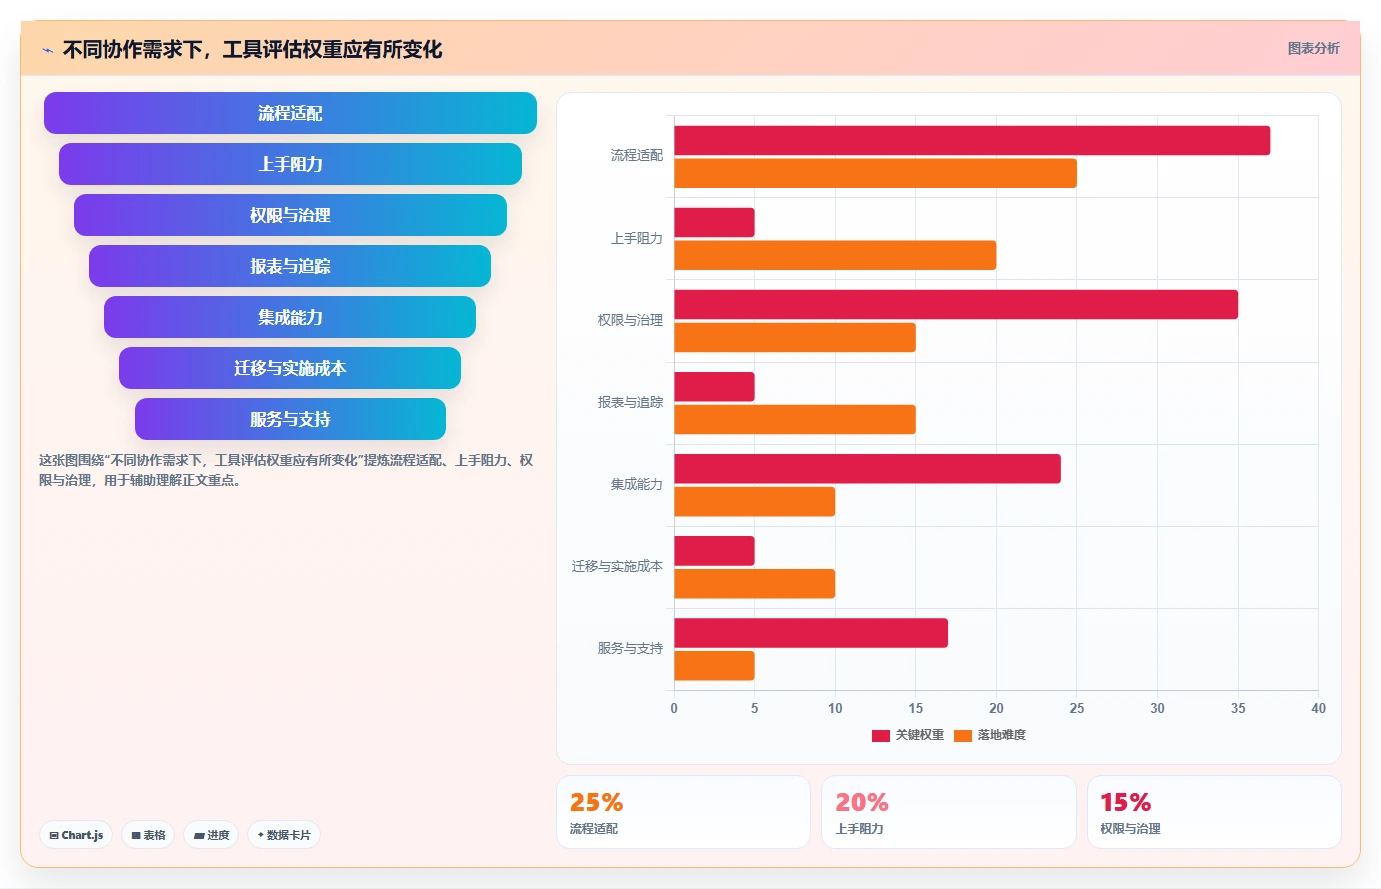
Task: Click the lightning icon beside the header title
Action: click(47, 50)
